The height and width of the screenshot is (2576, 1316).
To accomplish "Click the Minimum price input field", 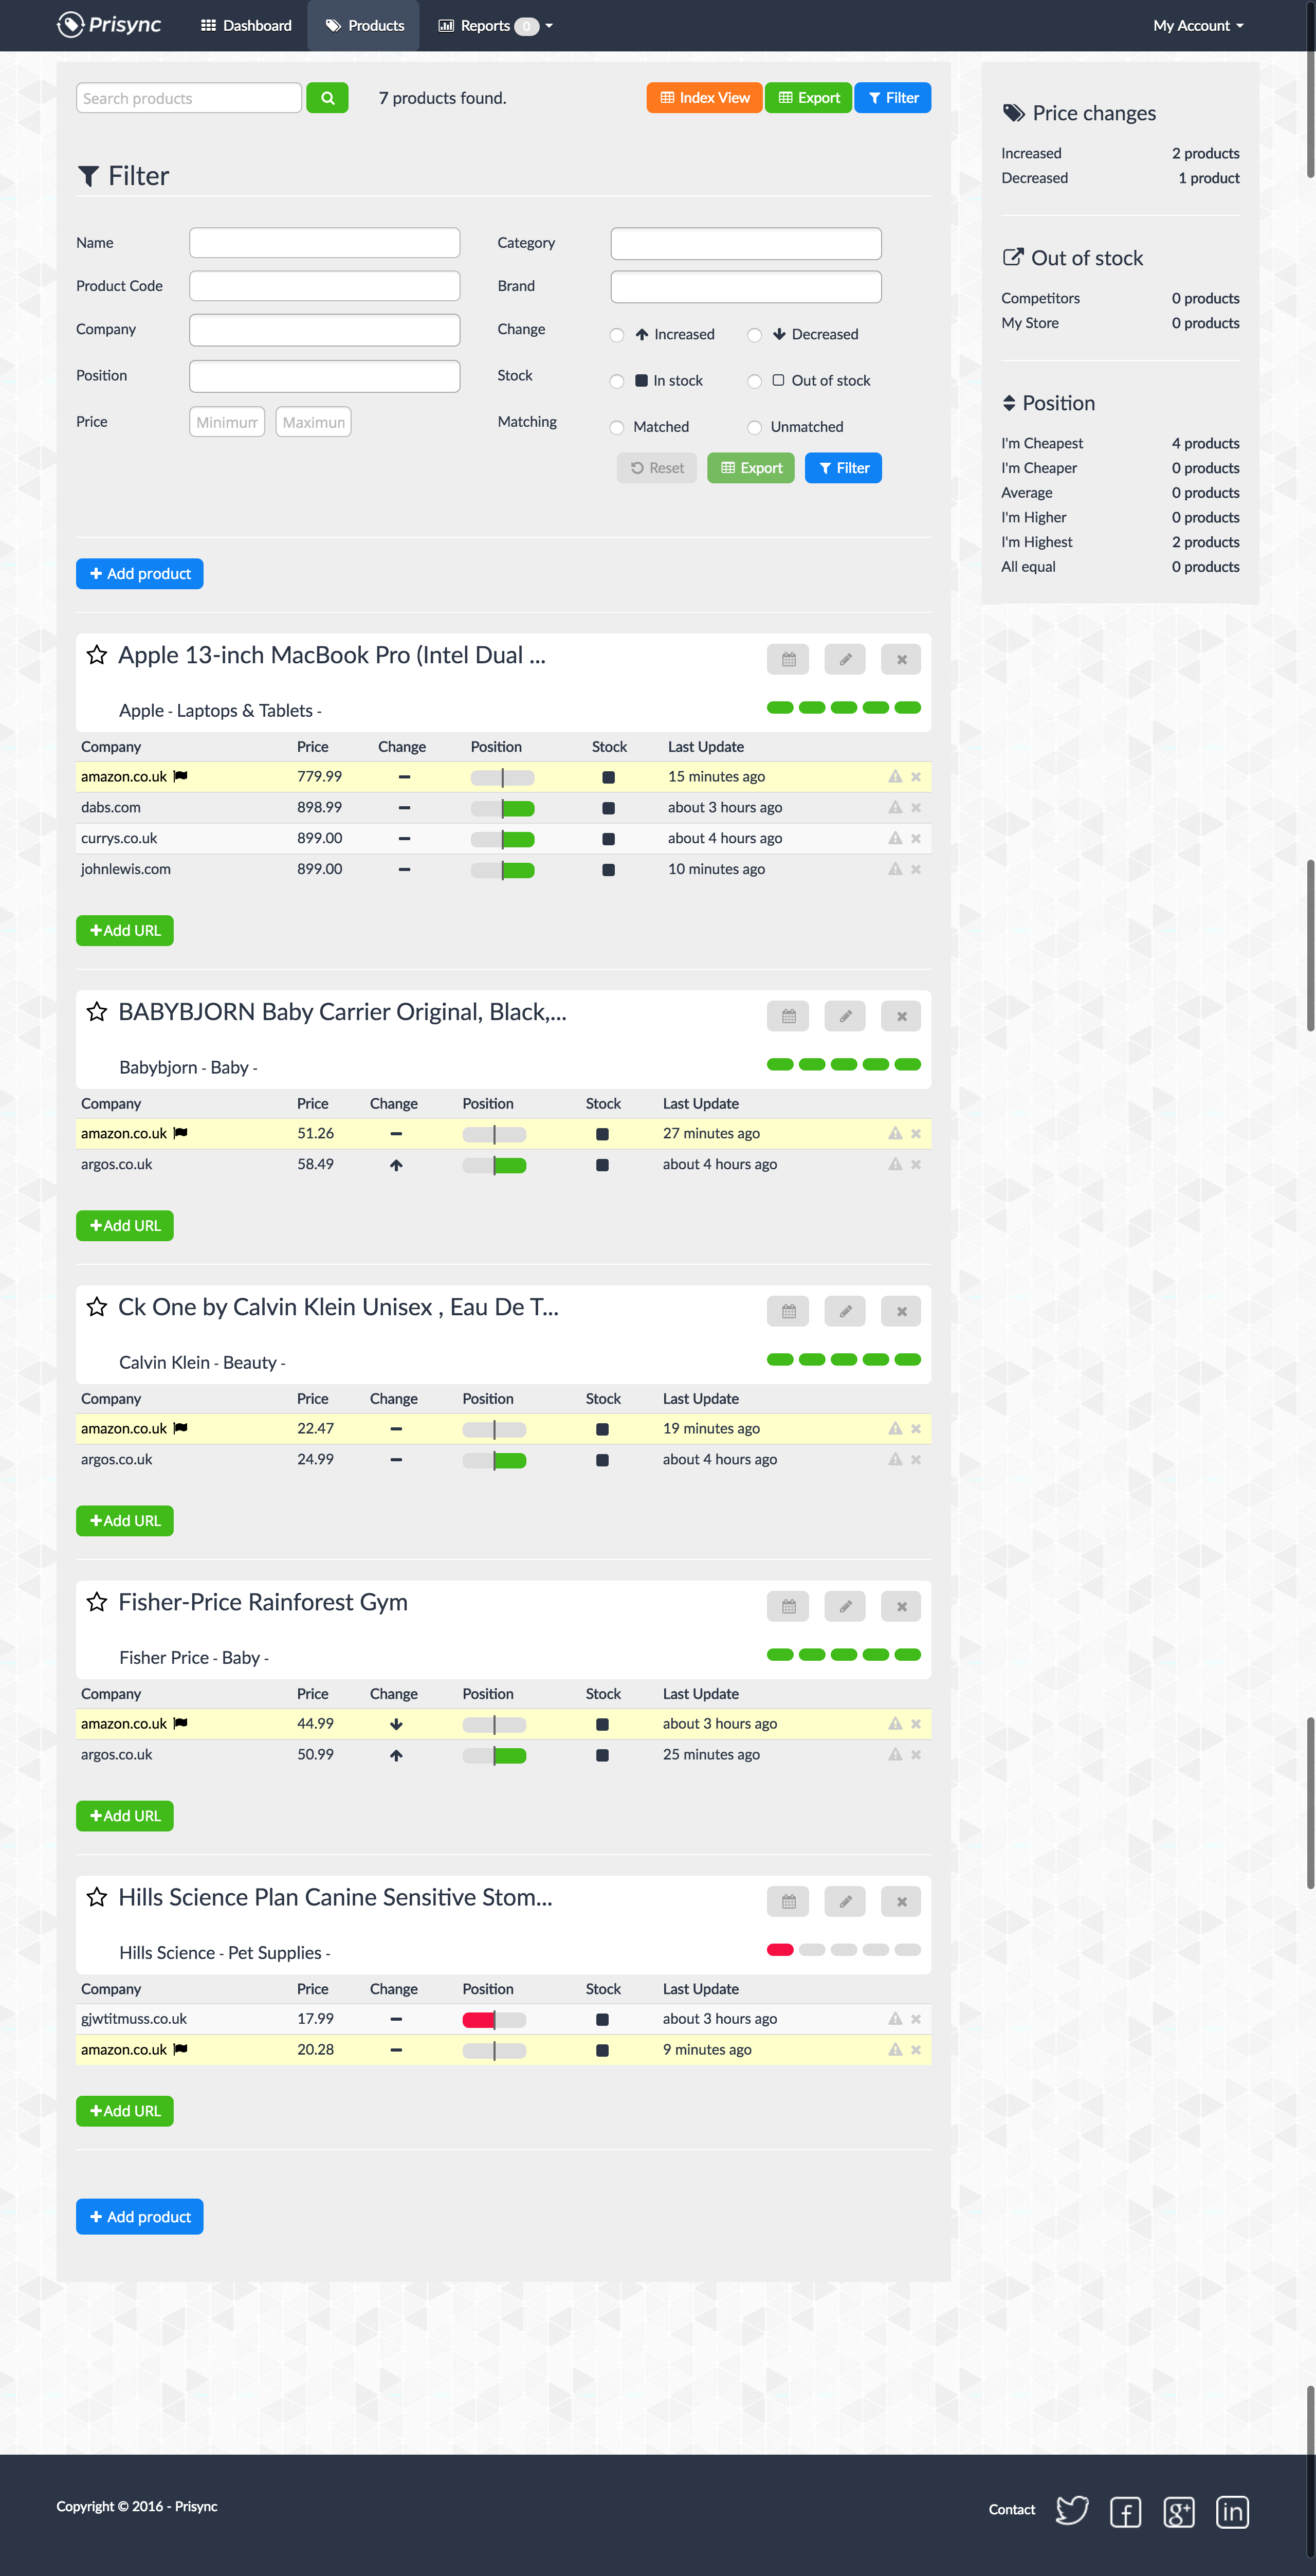I will (x=227, y=422).
